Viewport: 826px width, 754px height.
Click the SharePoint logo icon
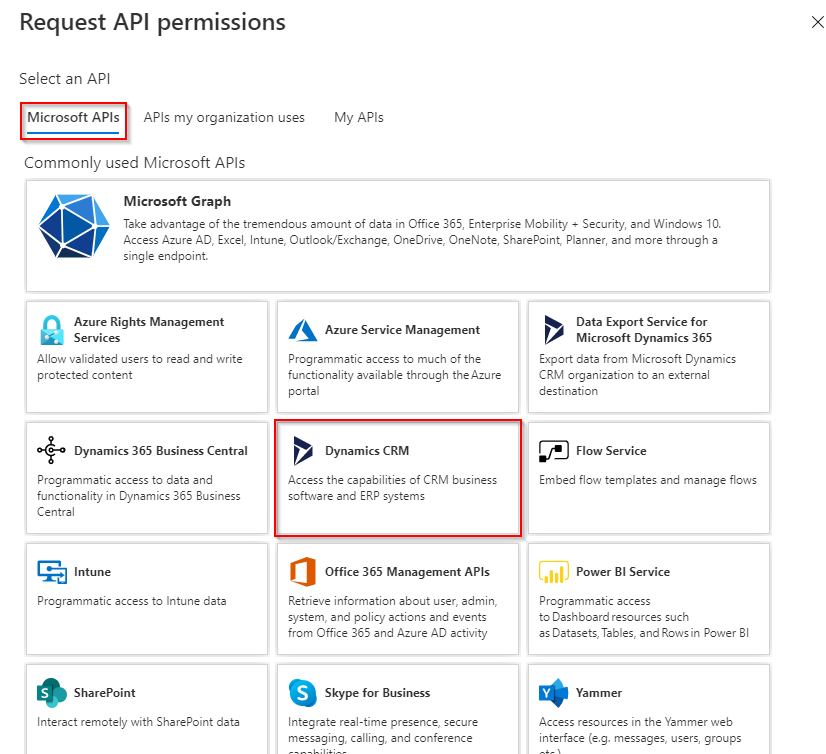click(x=52, y=692)
